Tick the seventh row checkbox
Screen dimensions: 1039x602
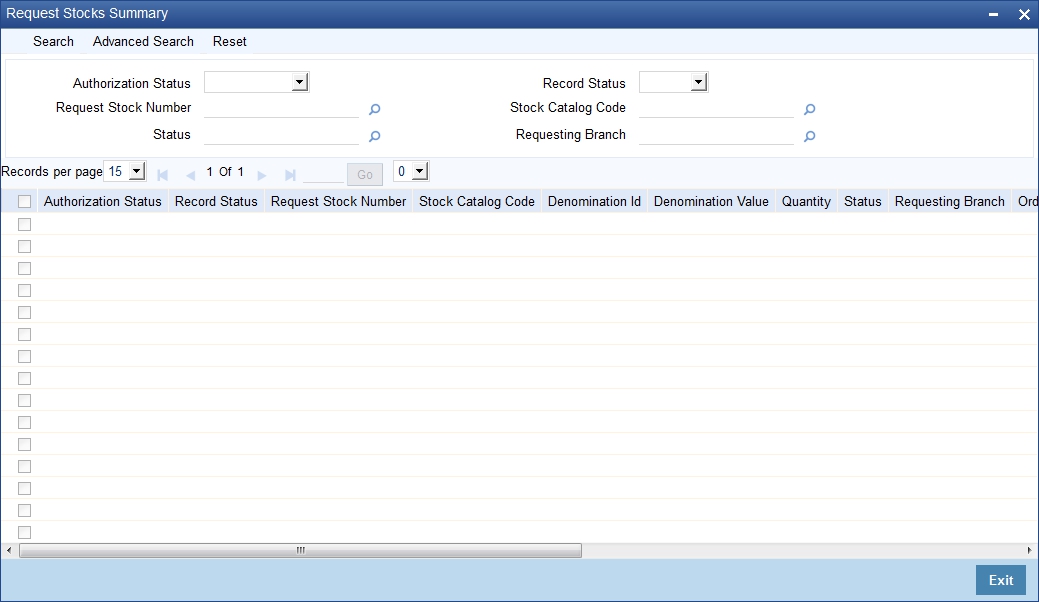click(25, 356)
